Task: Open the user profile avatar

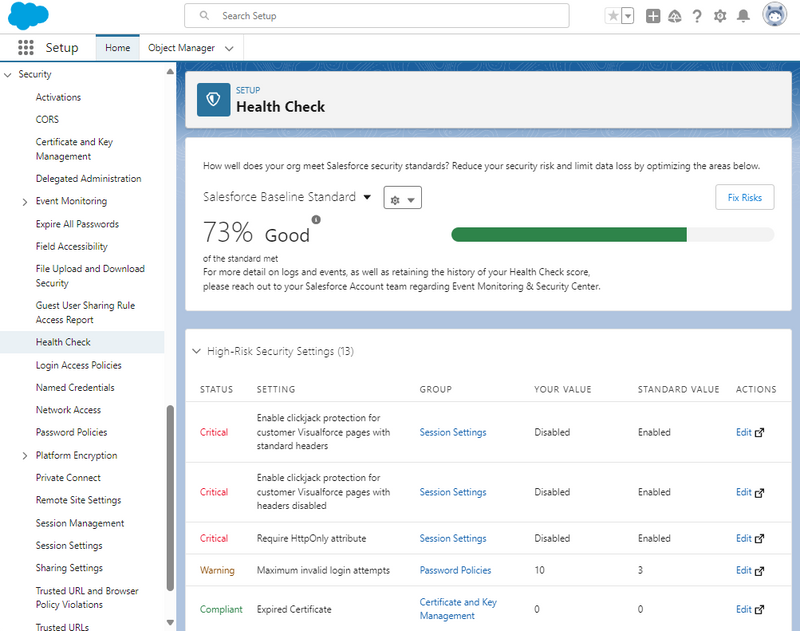Action: click(x=774, y=14)
